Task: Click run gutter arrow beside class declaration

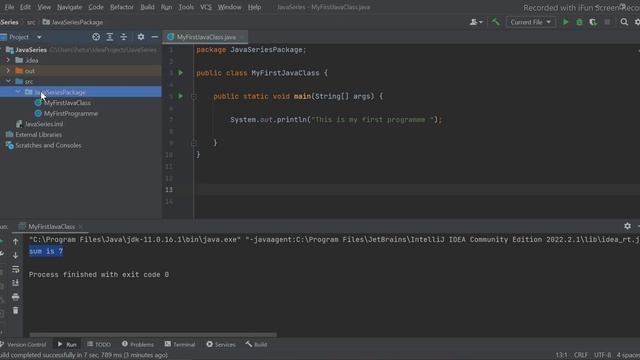Action: click(180, 73)
